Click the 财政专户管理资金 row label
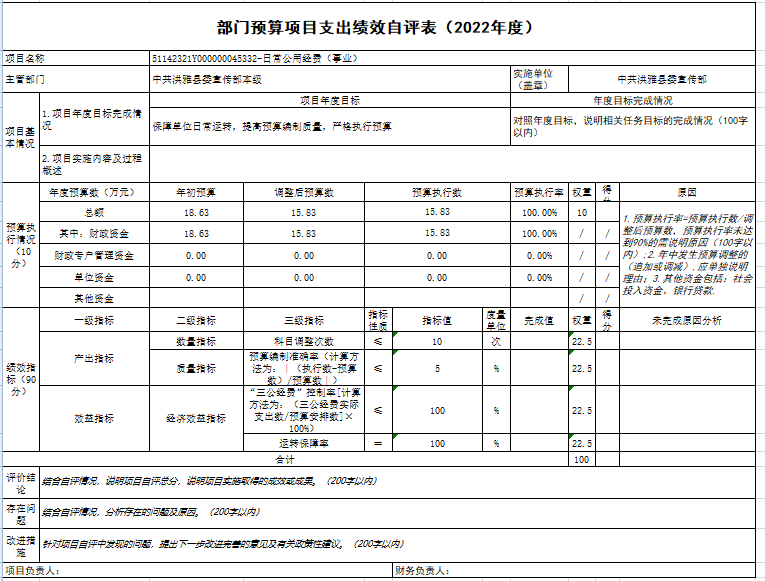 coord(94,255)
